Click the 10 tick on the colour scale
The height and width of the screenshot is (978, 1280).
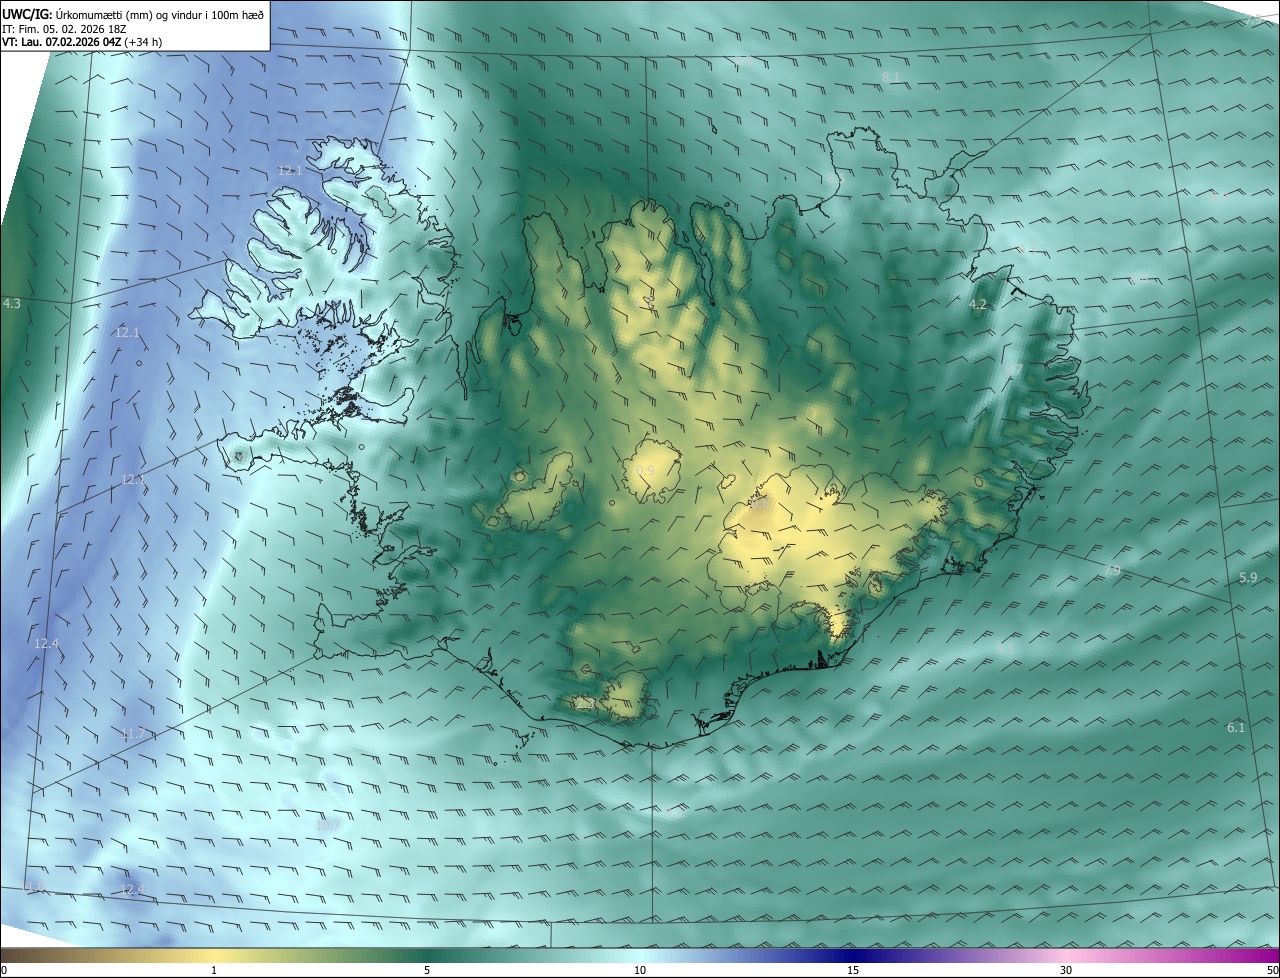(640, 970)
